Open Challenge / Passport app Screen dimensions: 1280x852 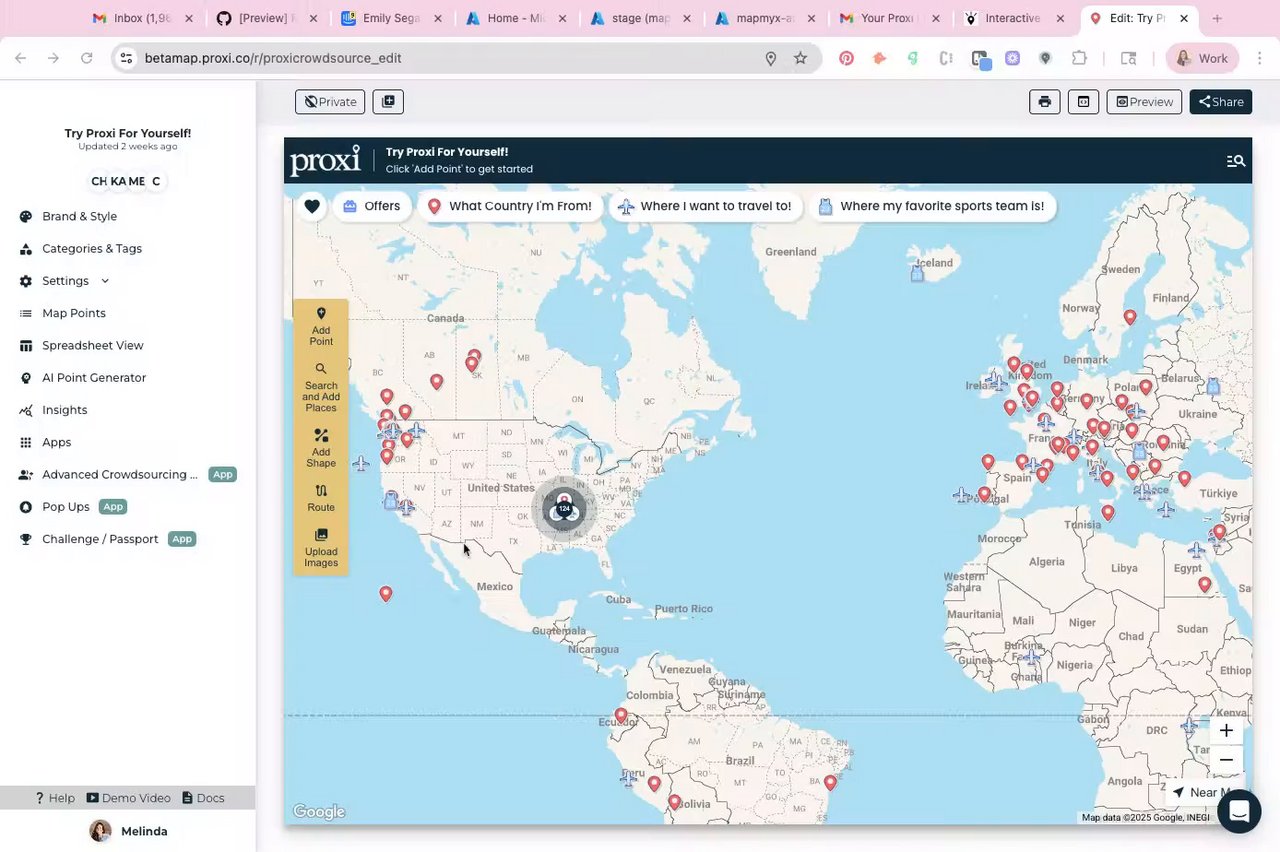(x=107, y=539)
